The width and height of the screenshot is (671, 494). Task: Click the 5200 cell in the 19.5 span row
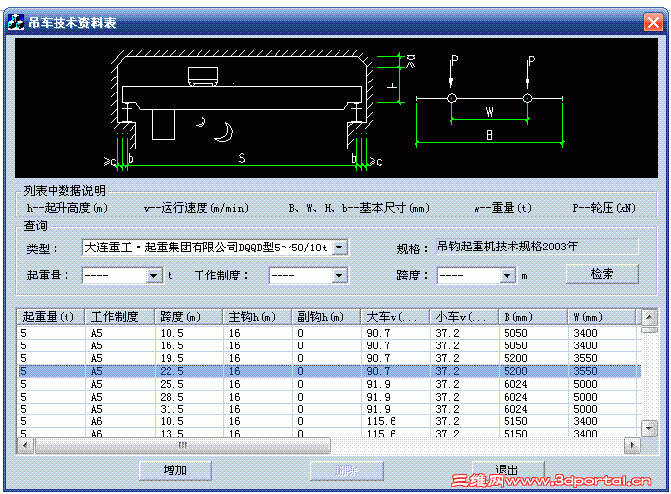pyautogui.click(x=516, y=358)
